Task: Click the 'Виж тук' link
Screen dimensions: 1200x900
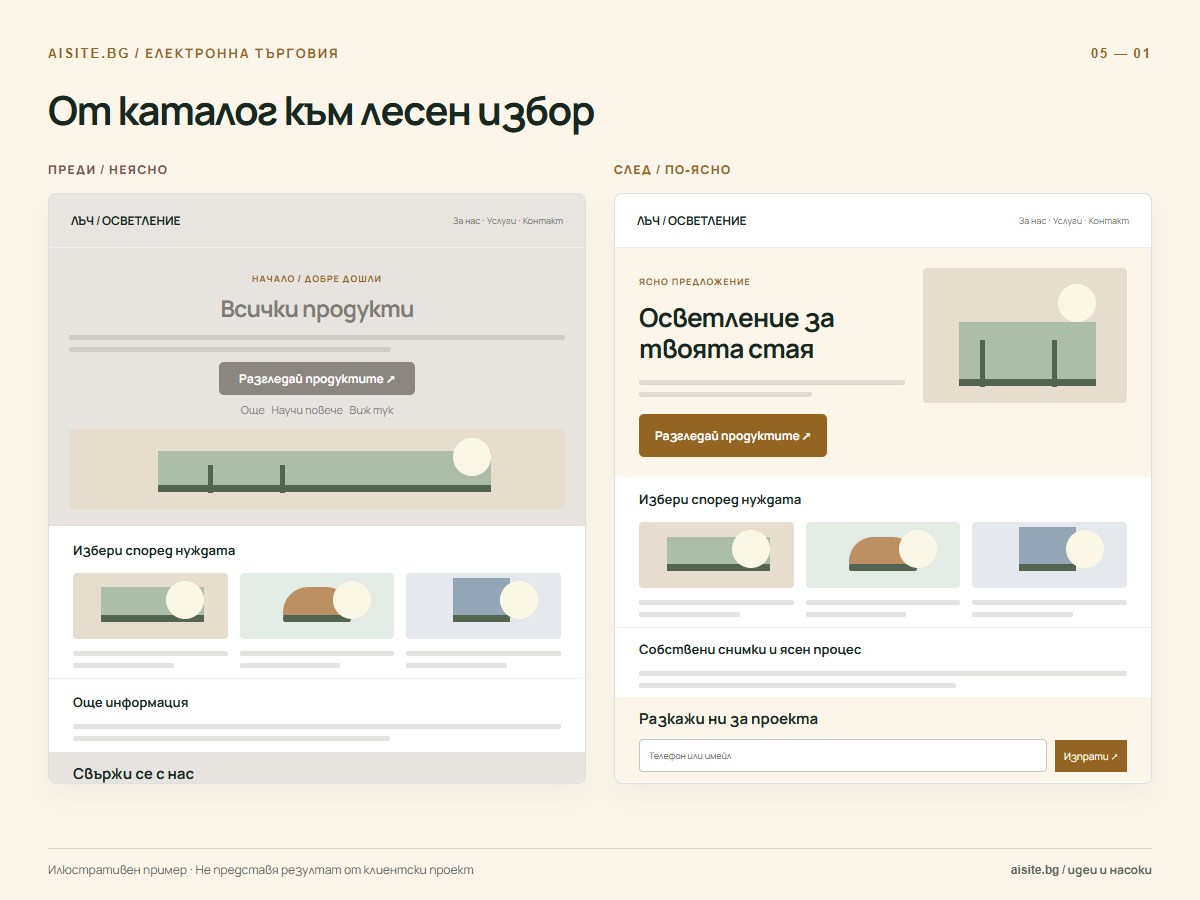Action: [372, 411]
